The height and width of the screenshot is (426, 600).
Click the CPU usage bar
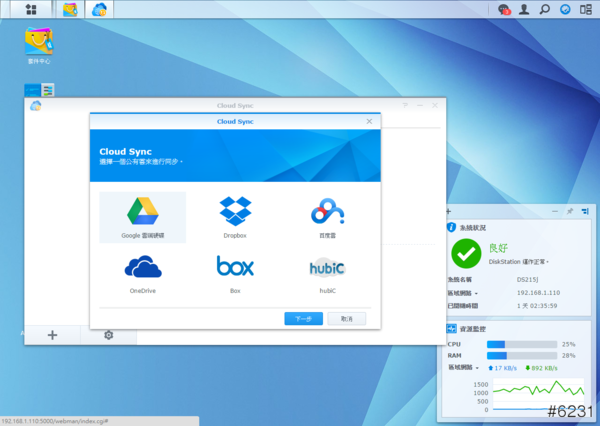tap(521, 344)
